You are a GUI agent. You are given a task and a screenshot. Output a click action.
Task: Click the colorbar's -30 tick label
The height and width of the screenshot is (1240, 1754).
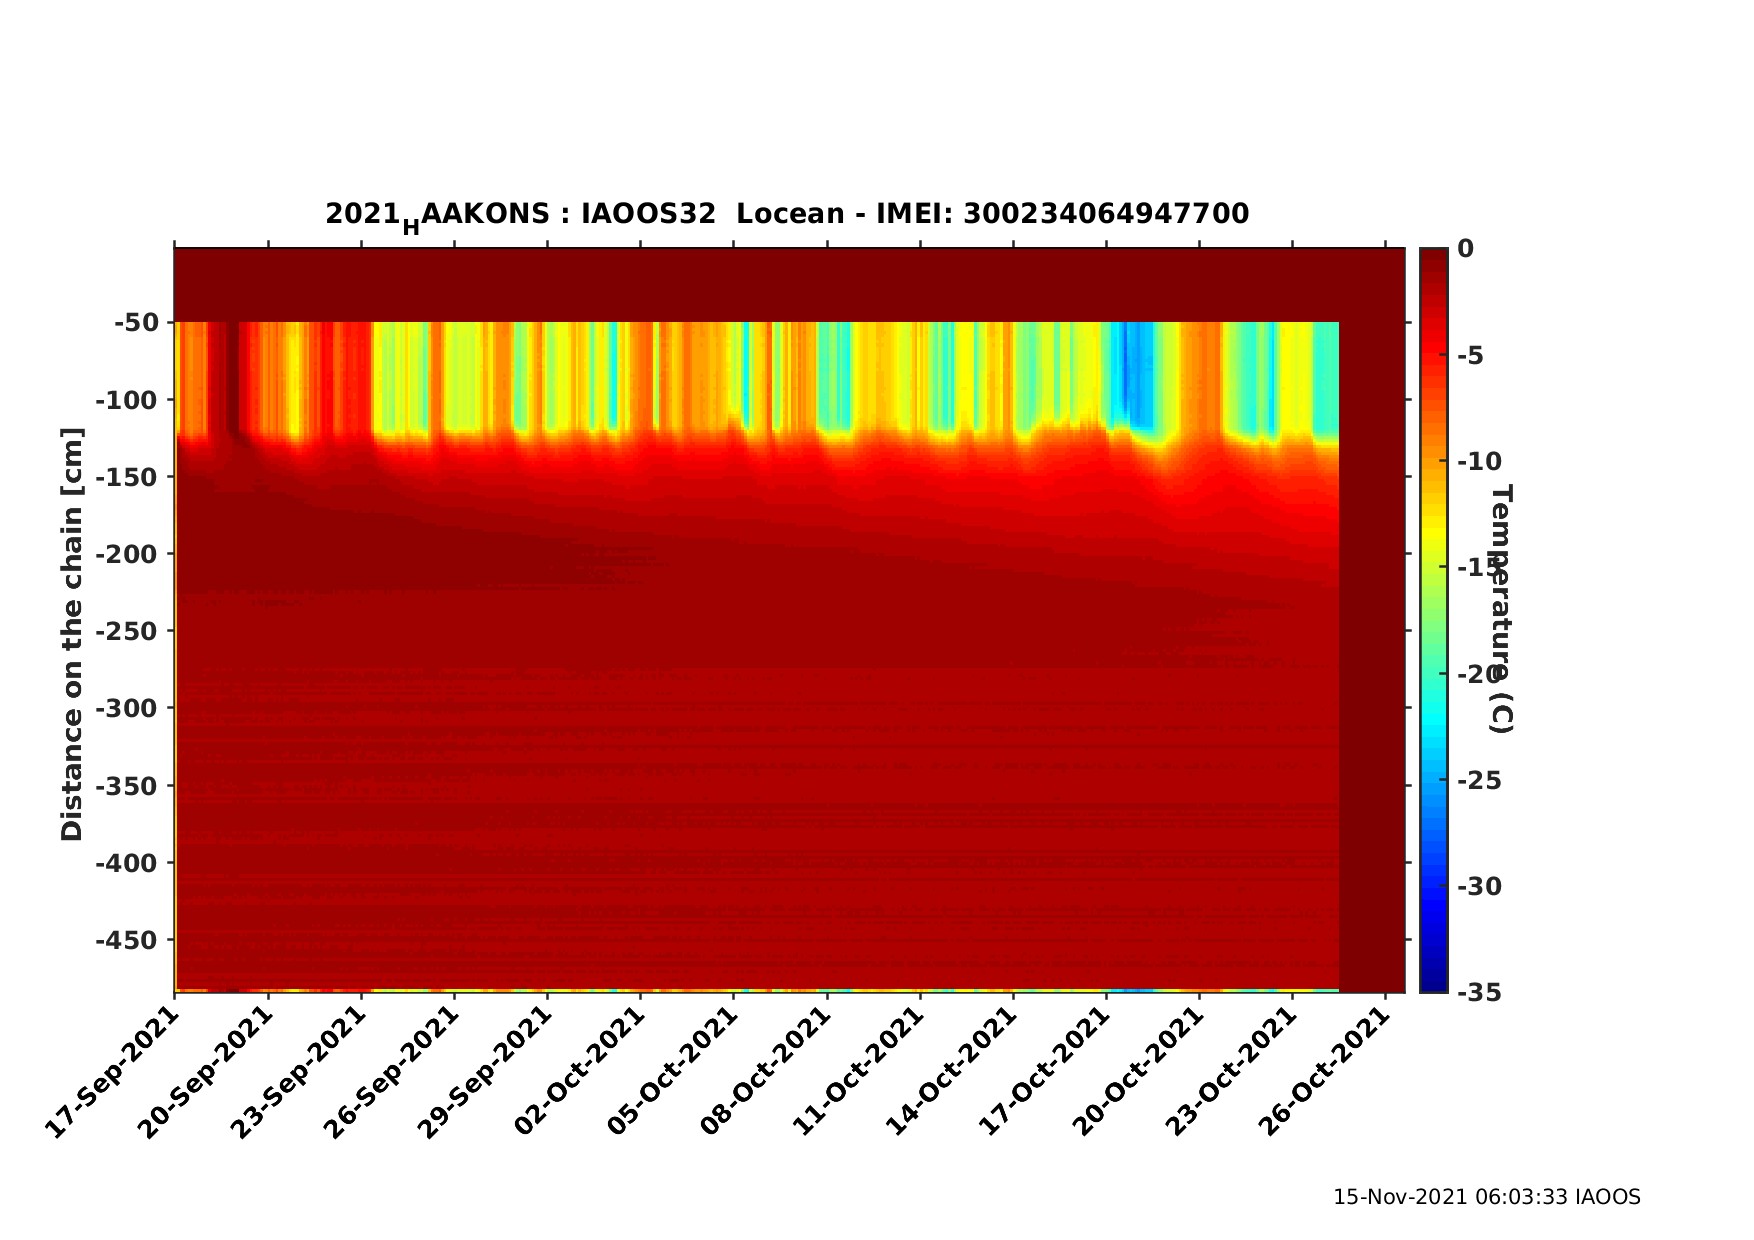point(1479,886)
